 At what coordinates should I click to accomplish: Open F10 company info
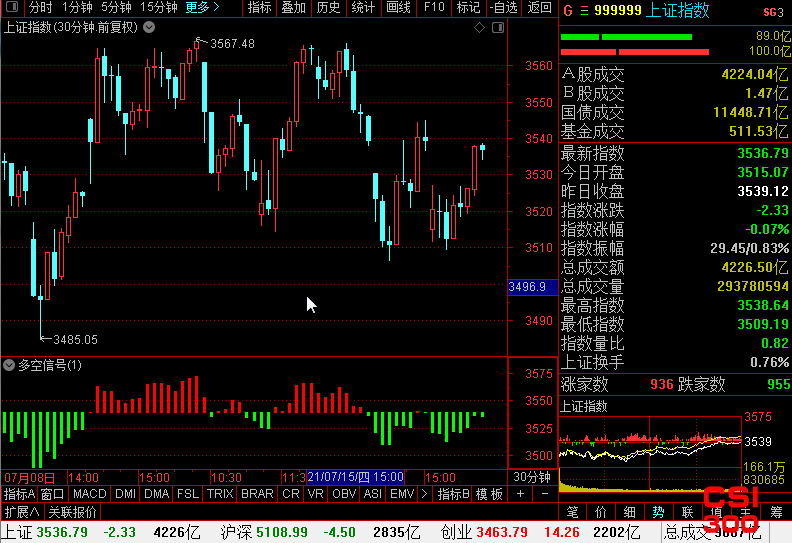pyautogui.click(x=434, y=7)
